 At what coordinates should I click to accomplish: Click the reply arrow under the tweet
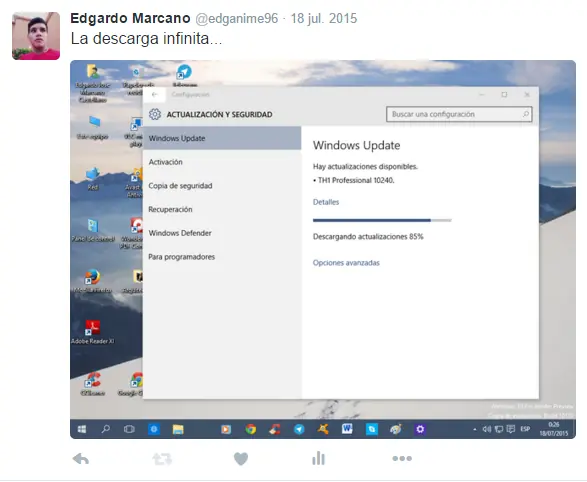(x=81, y=458)
